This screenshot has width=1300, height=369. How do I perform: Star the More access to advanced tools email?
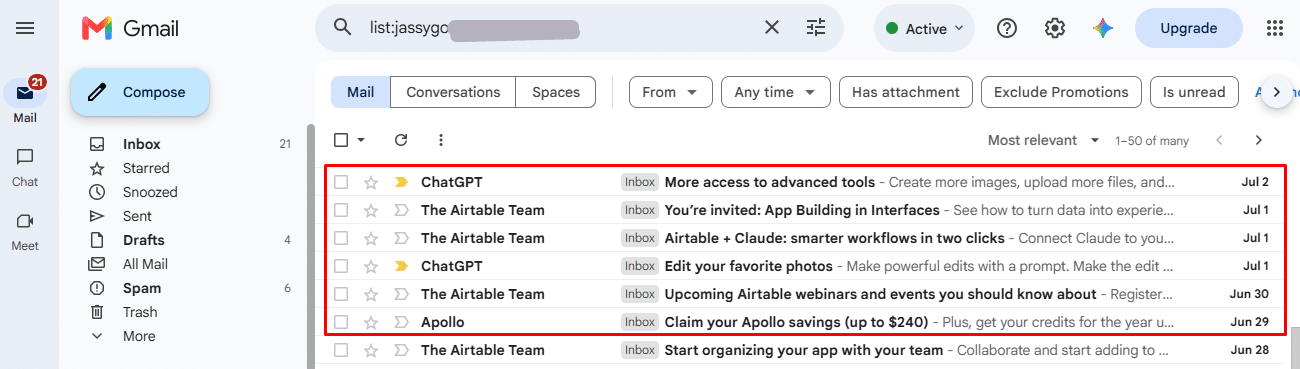pyautogui.click(x=371, y=182)
